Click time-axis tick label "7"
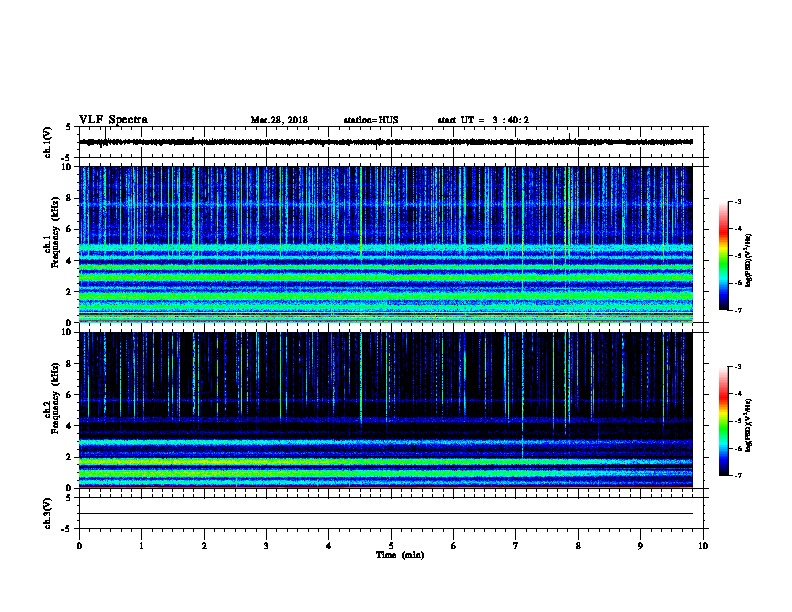792x612 pixels. [516, 546]
